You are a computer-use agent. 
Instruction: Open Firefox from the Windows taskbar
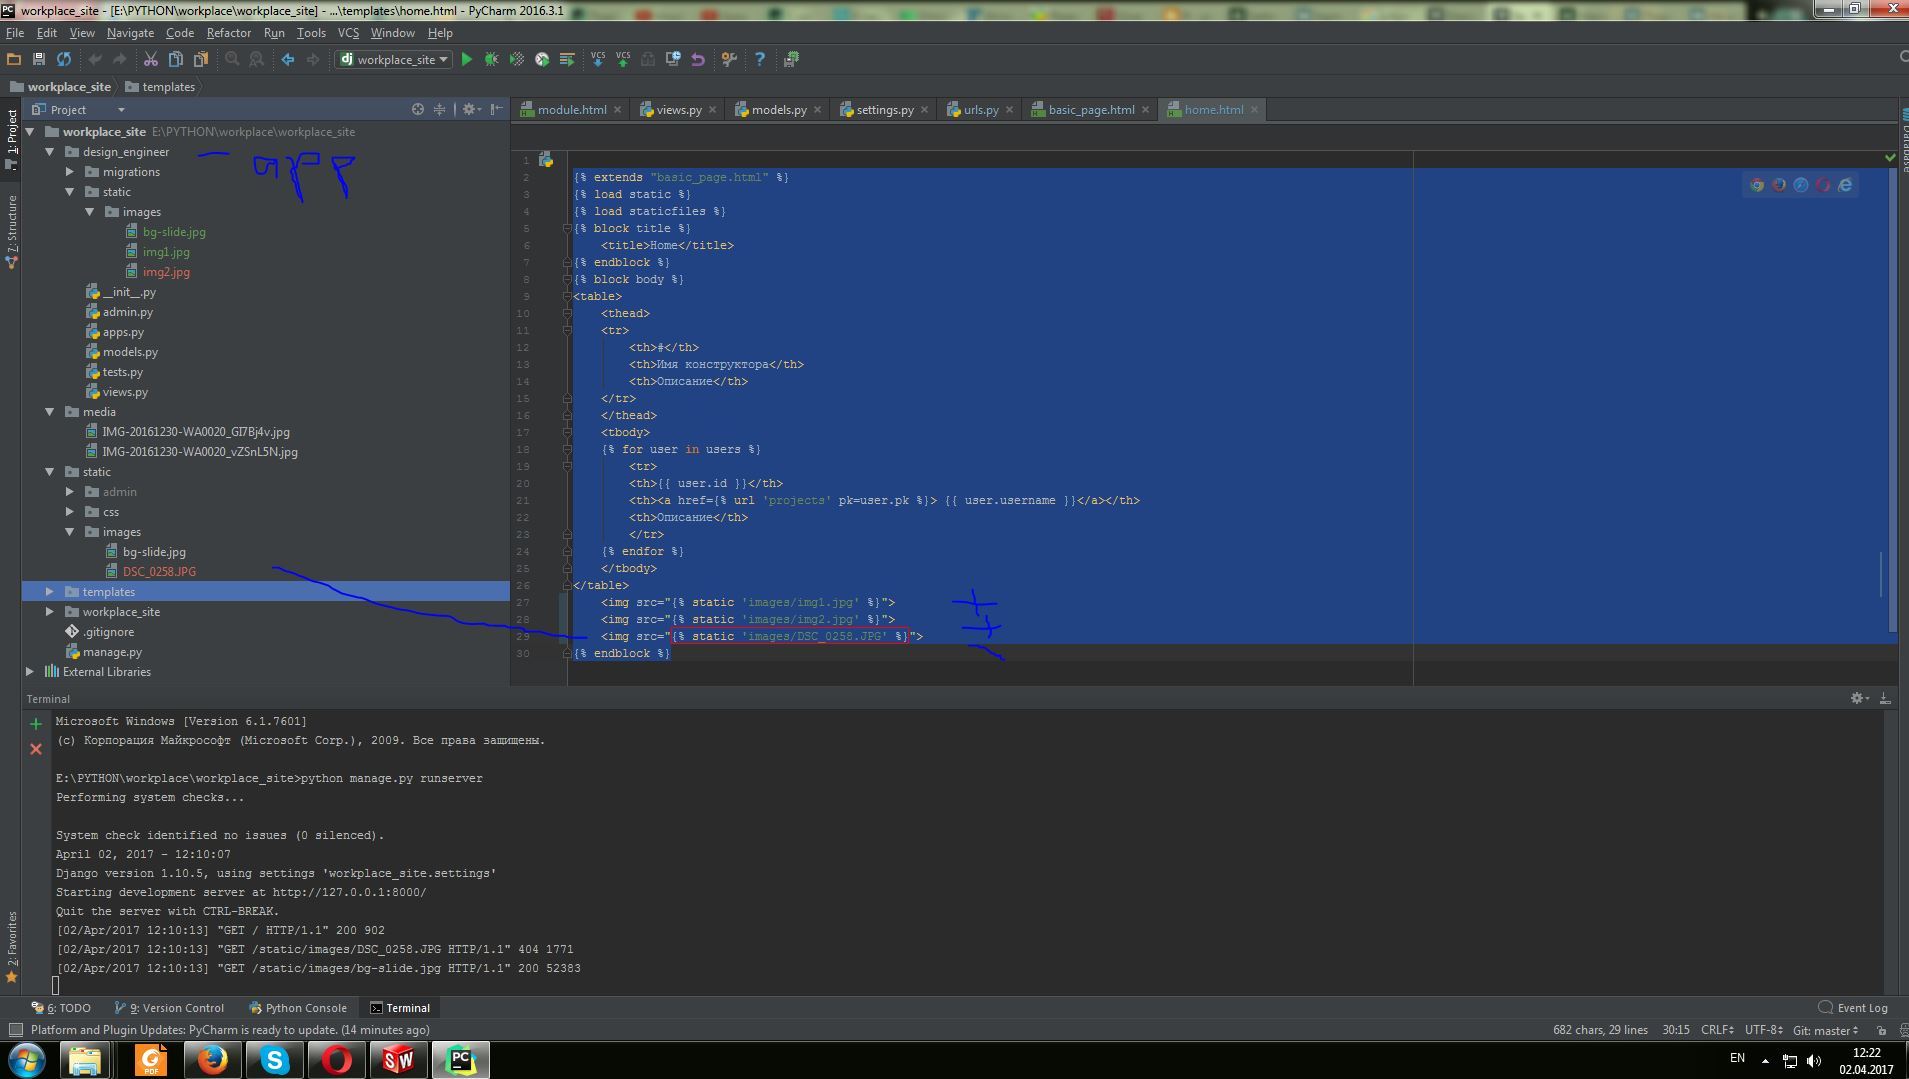212,1060
